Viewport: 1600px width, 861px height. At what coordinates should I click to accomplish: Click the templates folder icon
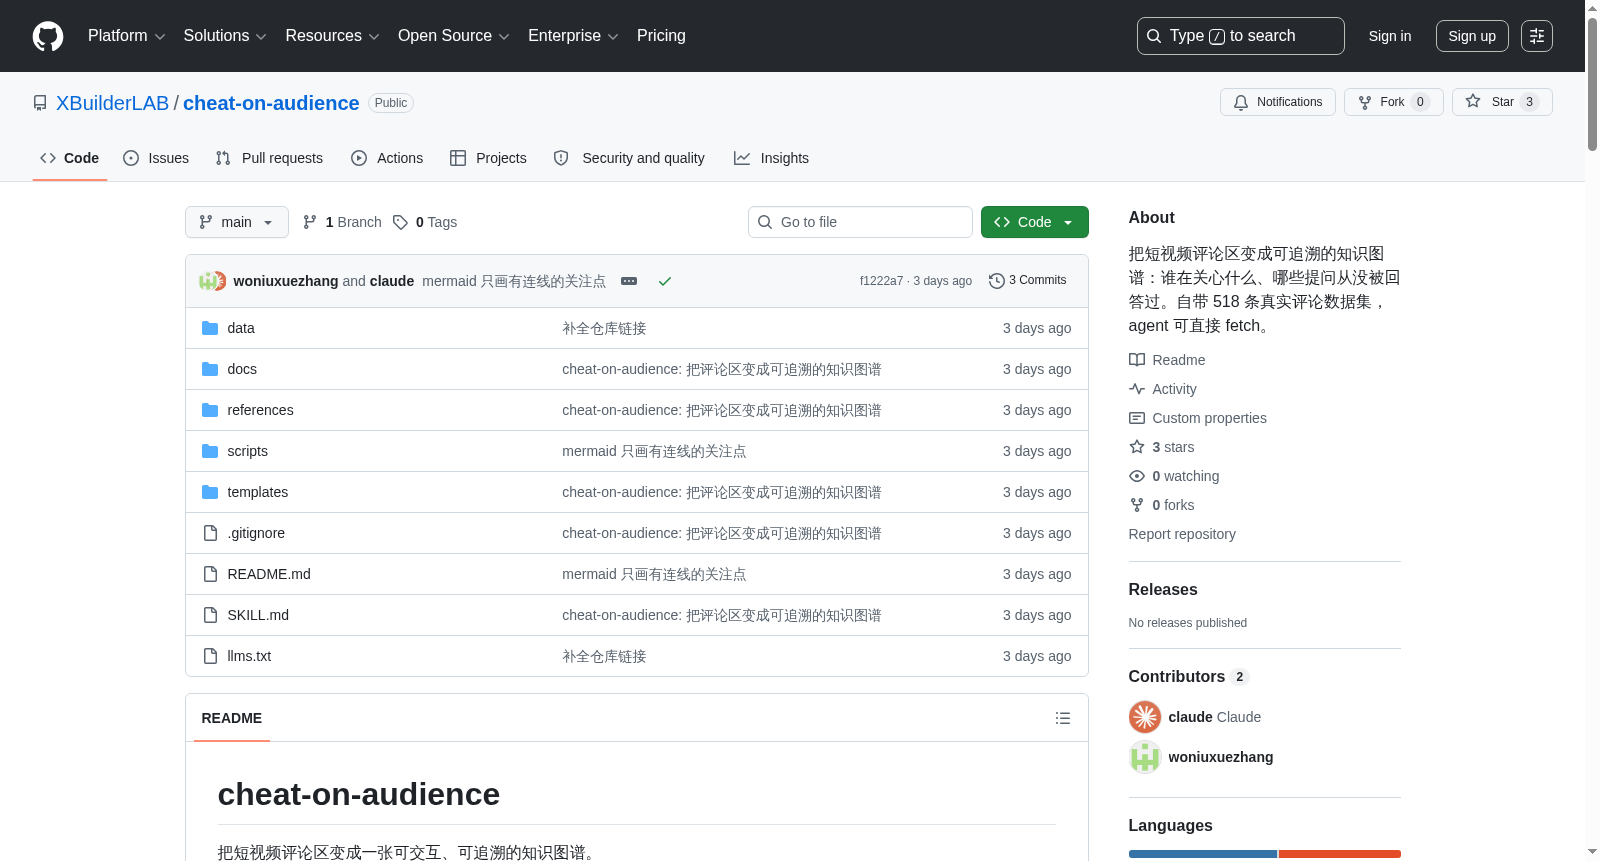[x=210, y=492]
